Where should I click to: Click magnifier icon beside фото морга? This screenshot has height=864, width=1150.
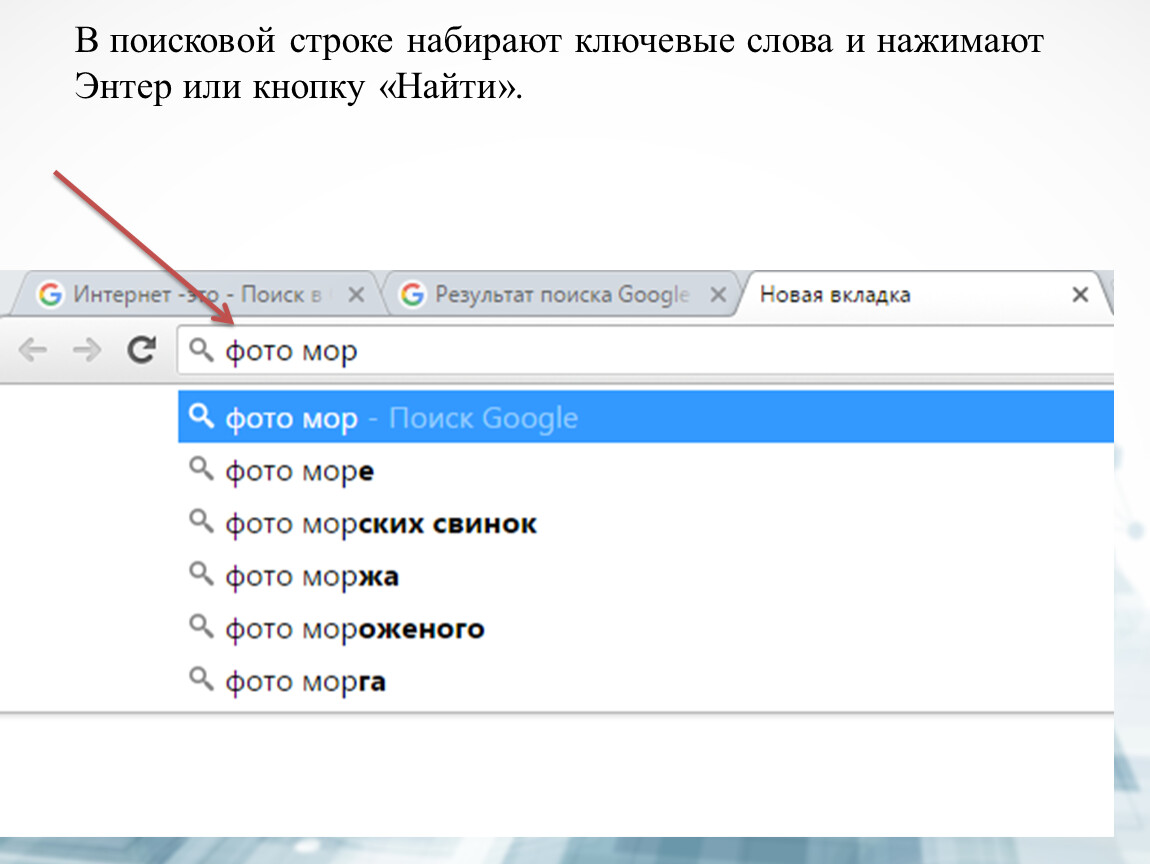click(x=201, y=680)
